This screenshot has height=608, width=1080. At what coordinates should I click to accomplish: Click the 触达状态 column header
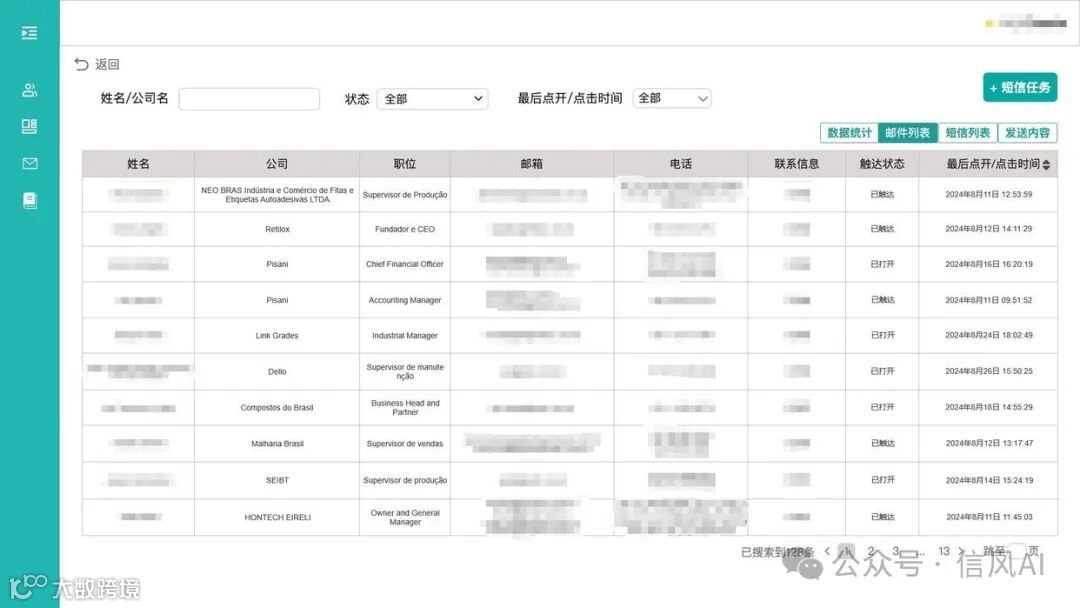pos(882,164)
